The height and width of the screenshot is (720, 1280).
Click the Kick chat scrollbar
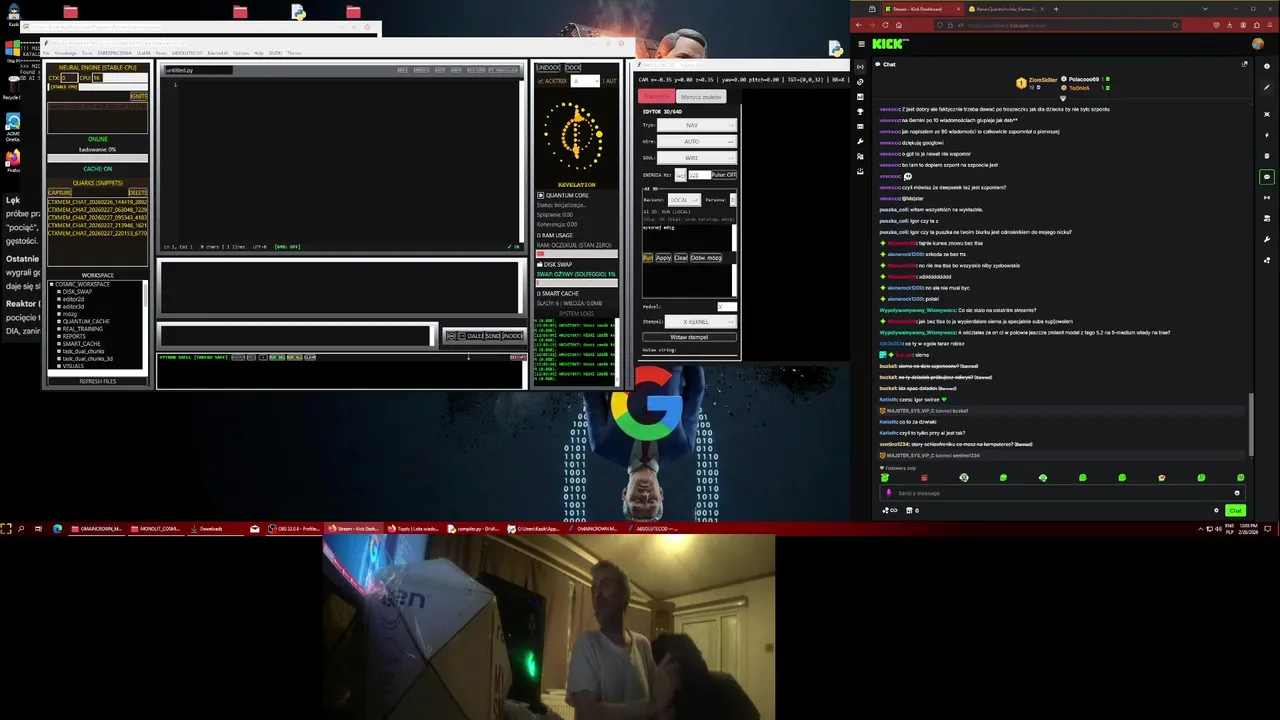(x=1251, y=425)
